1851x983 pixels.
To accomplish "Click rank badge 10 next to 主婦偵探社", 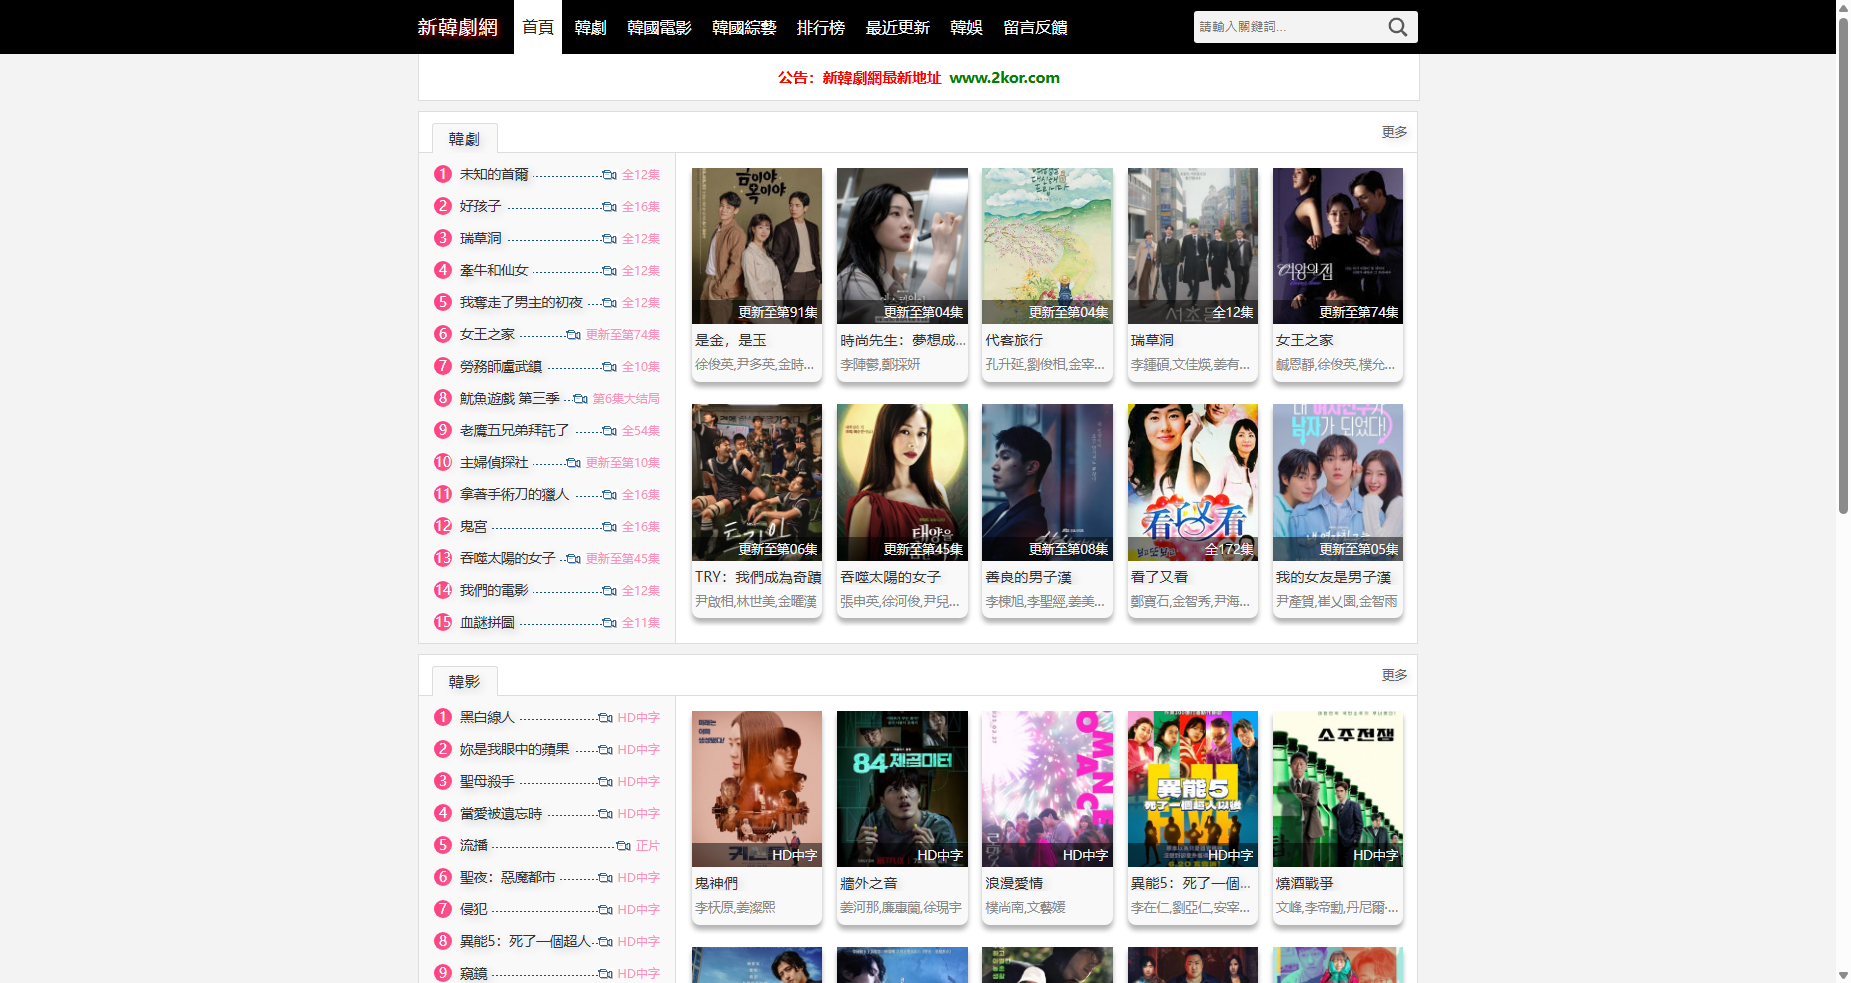I will (443, 462).
